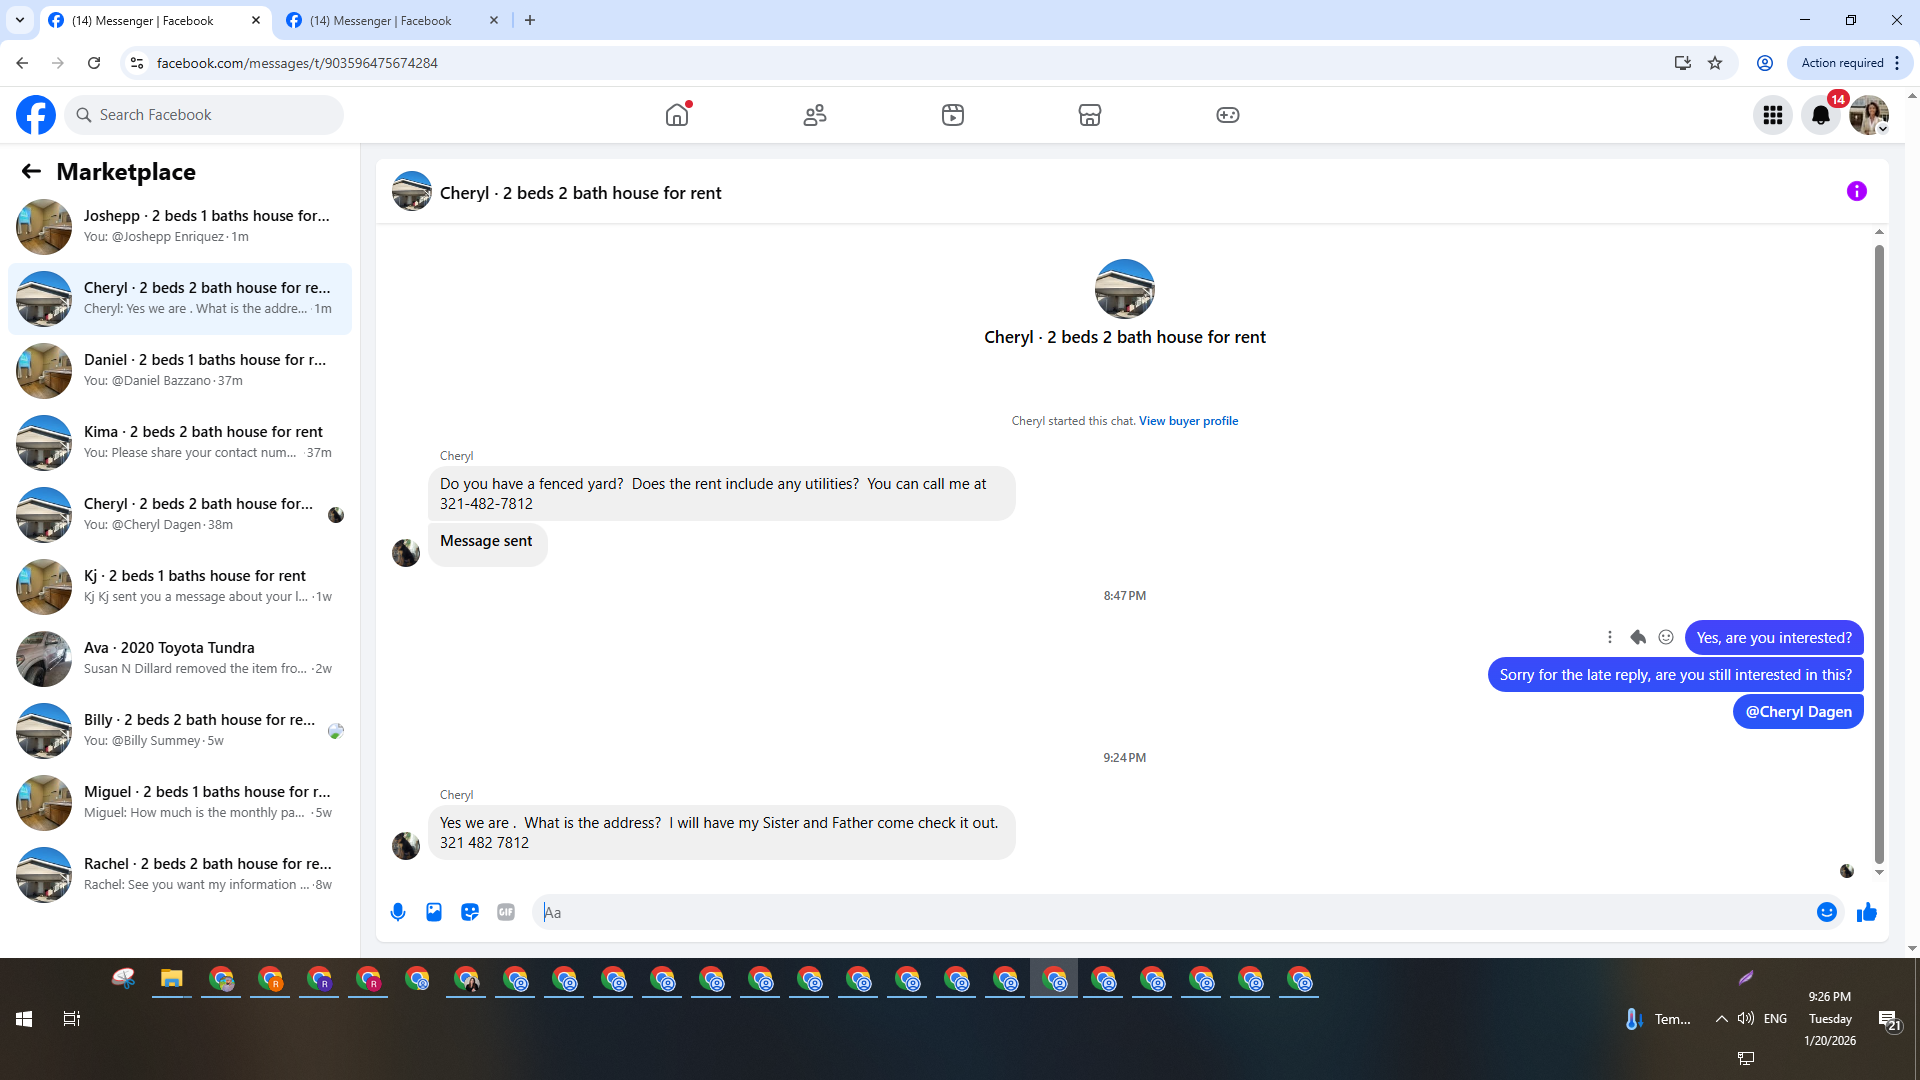View site information icon in address bar

[137, 63]
